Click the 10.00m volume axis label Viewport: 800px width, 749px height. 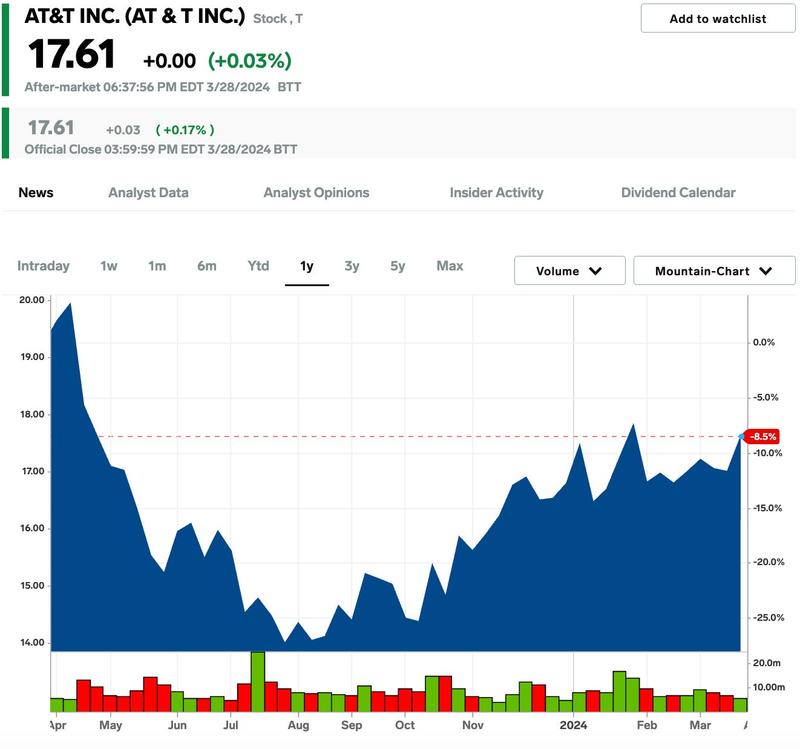769,687
